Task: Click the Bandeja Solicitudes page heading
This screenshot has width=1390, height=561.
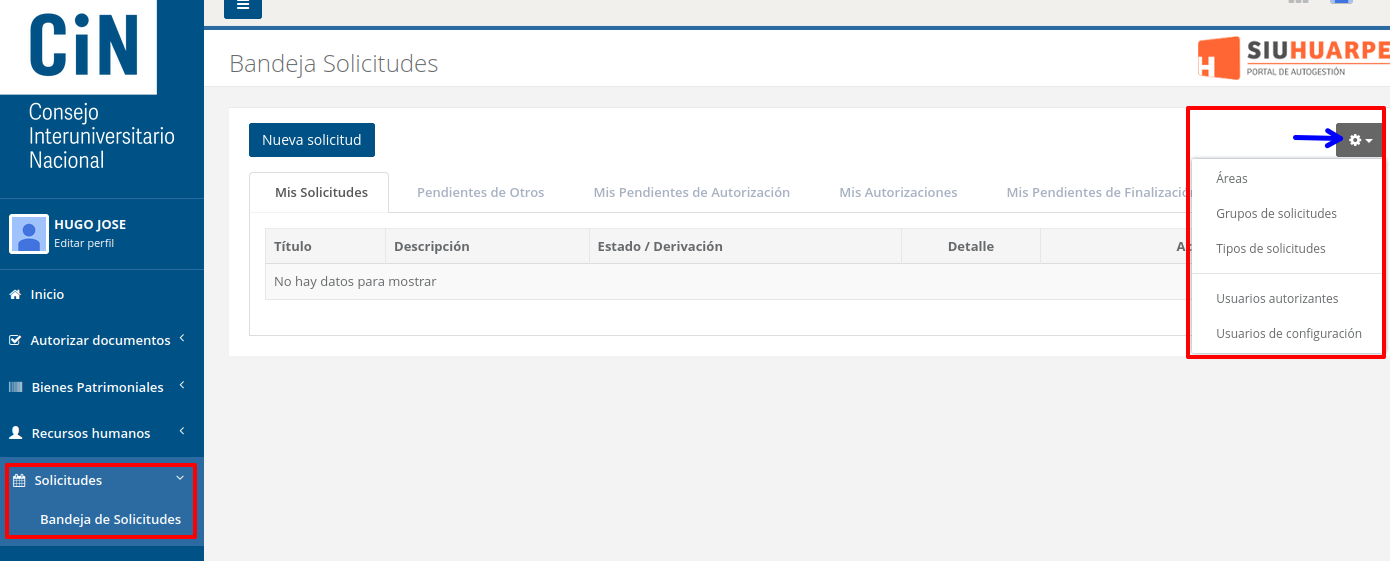Action: pos(334,63)
